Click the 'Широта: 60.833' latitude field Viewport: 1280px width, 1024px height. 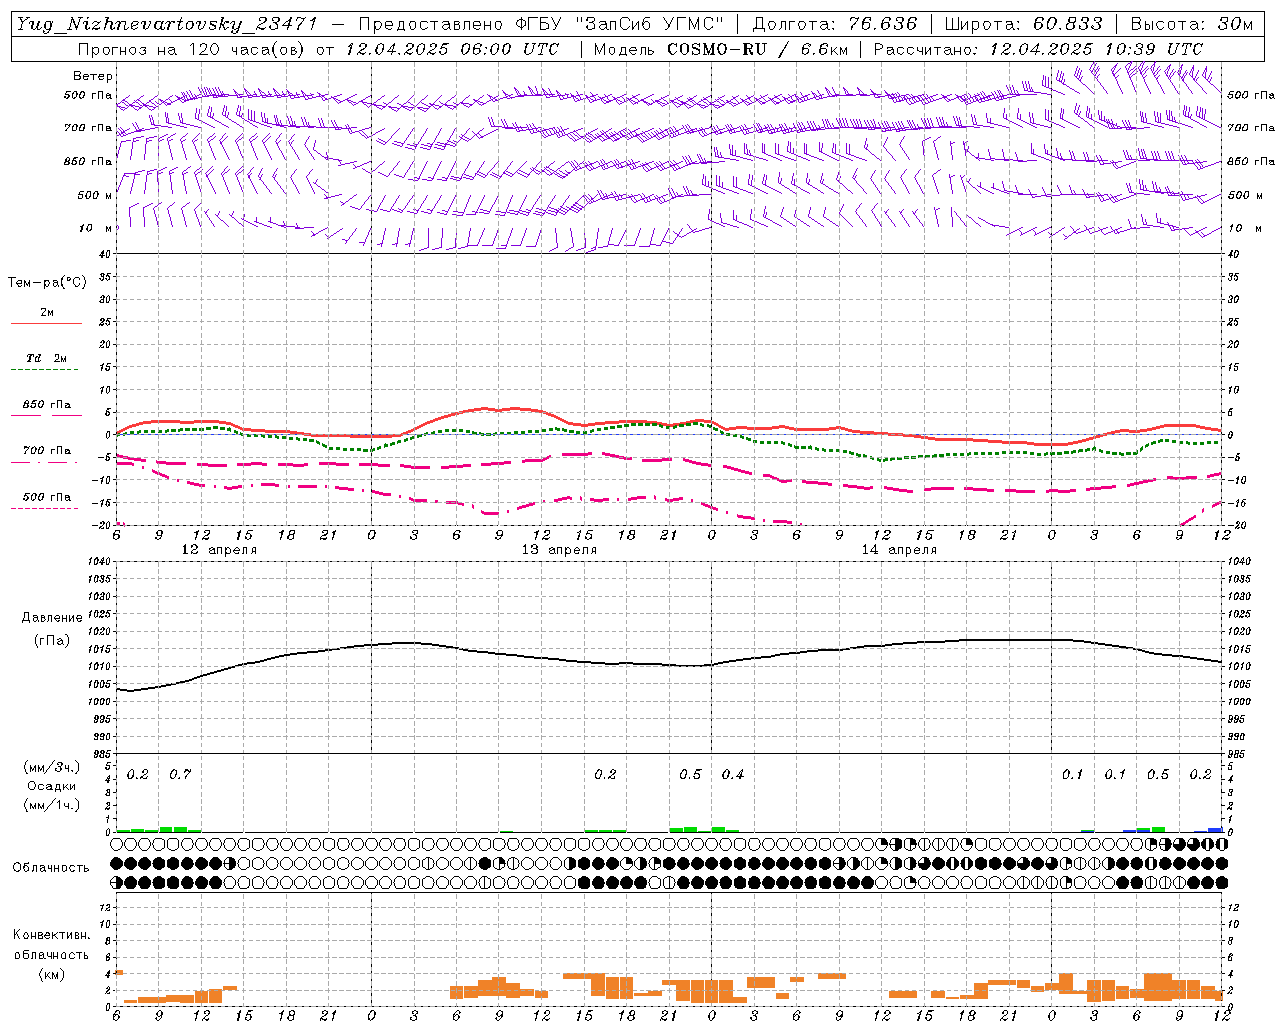pyautogui.click(x=1023, y=24)
